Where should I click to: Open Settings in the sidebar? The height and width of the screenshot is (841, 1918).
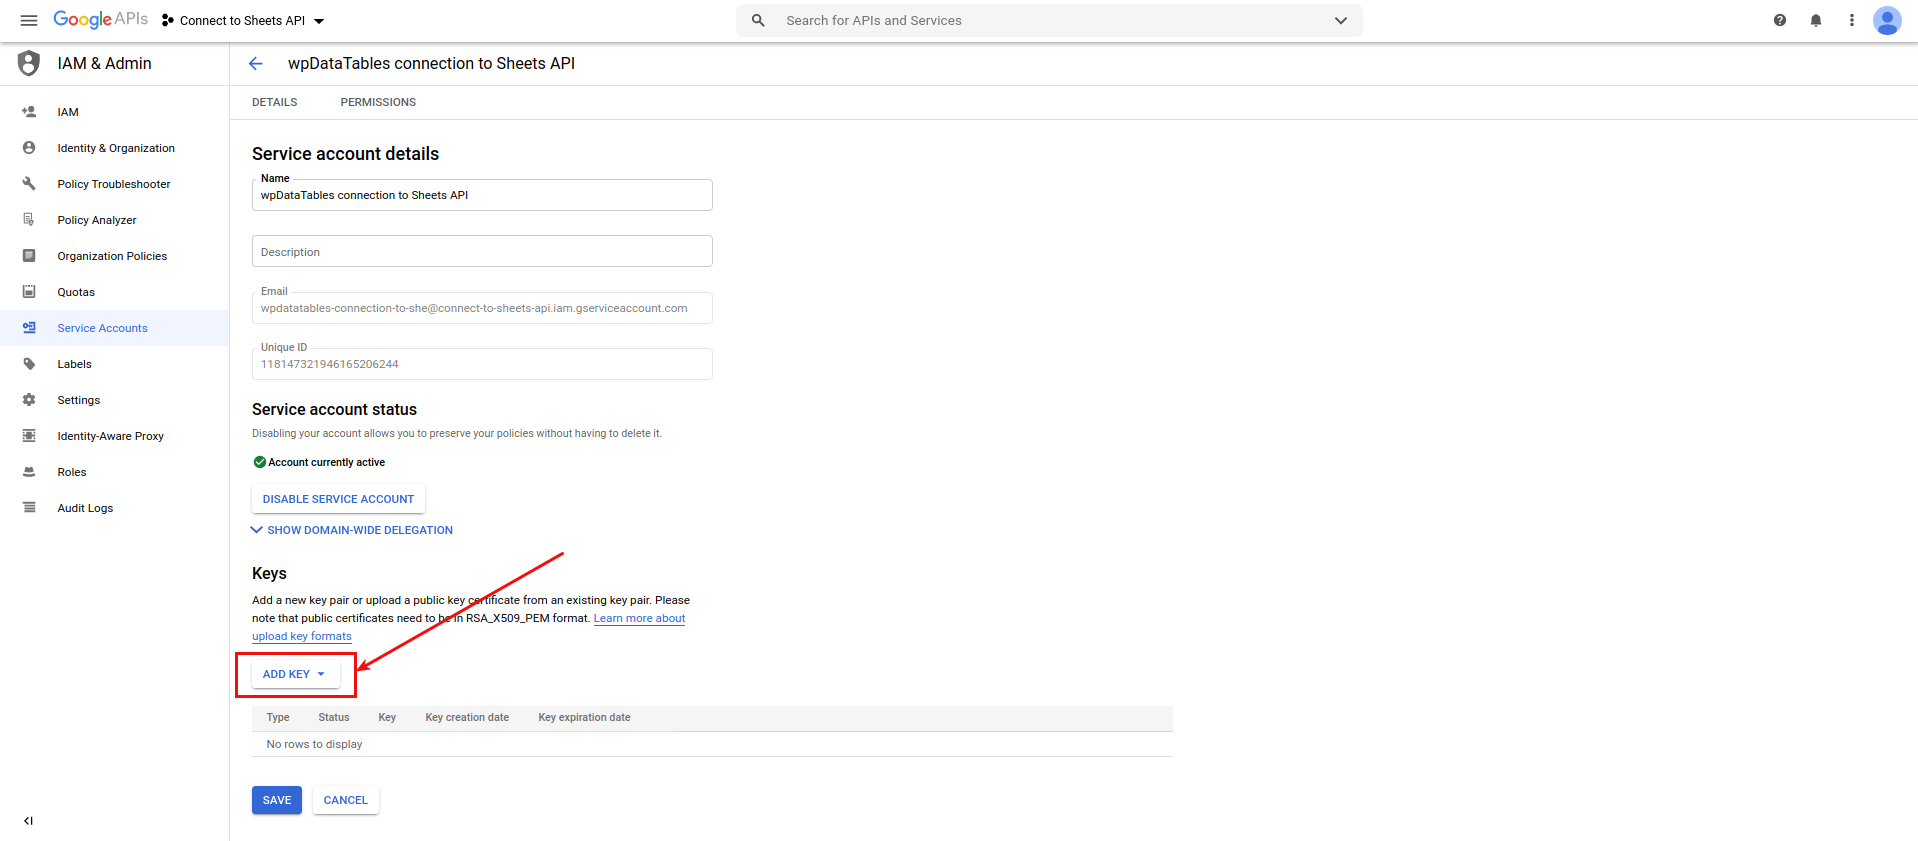(x=79, y=400)
